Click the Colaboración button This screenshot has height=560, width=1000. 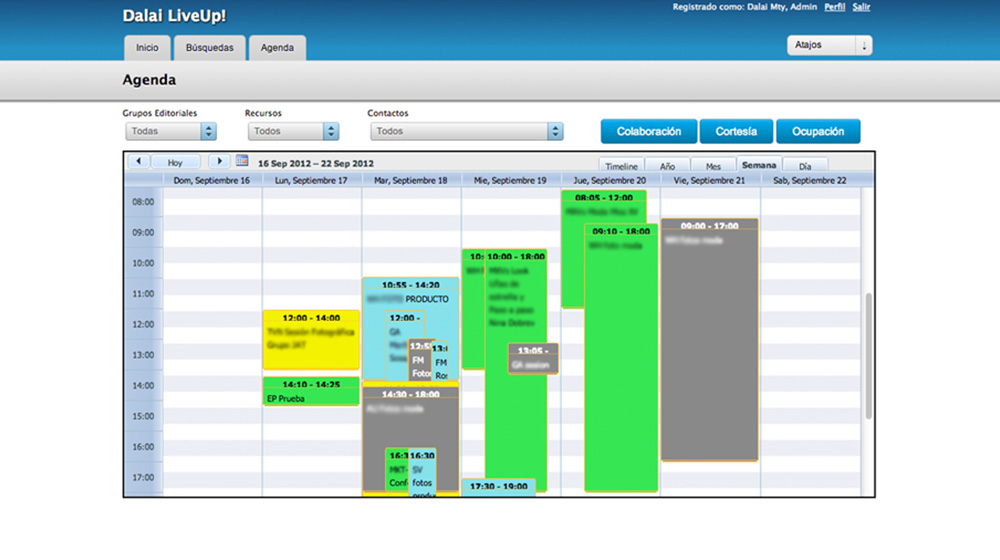648,131
